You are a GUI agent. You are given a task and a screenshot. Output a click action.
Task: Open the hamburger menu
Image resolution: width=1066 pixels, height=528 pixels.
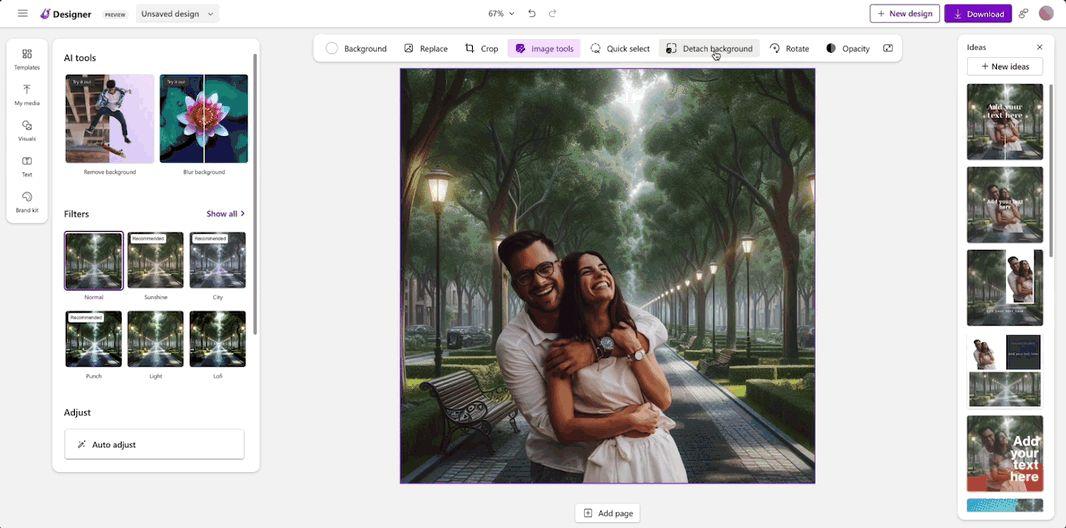tap(22, 14)
